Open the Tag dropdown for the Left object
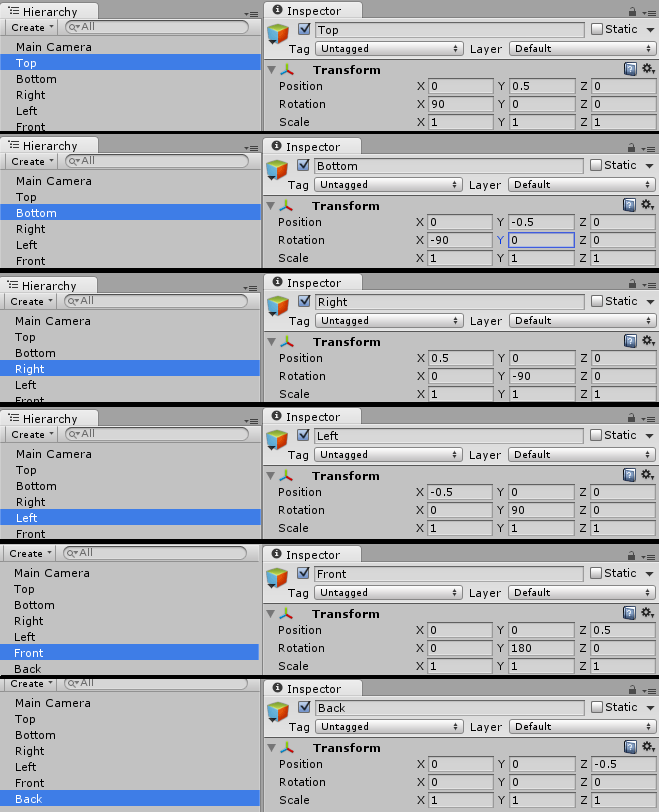 pos(388,455)
